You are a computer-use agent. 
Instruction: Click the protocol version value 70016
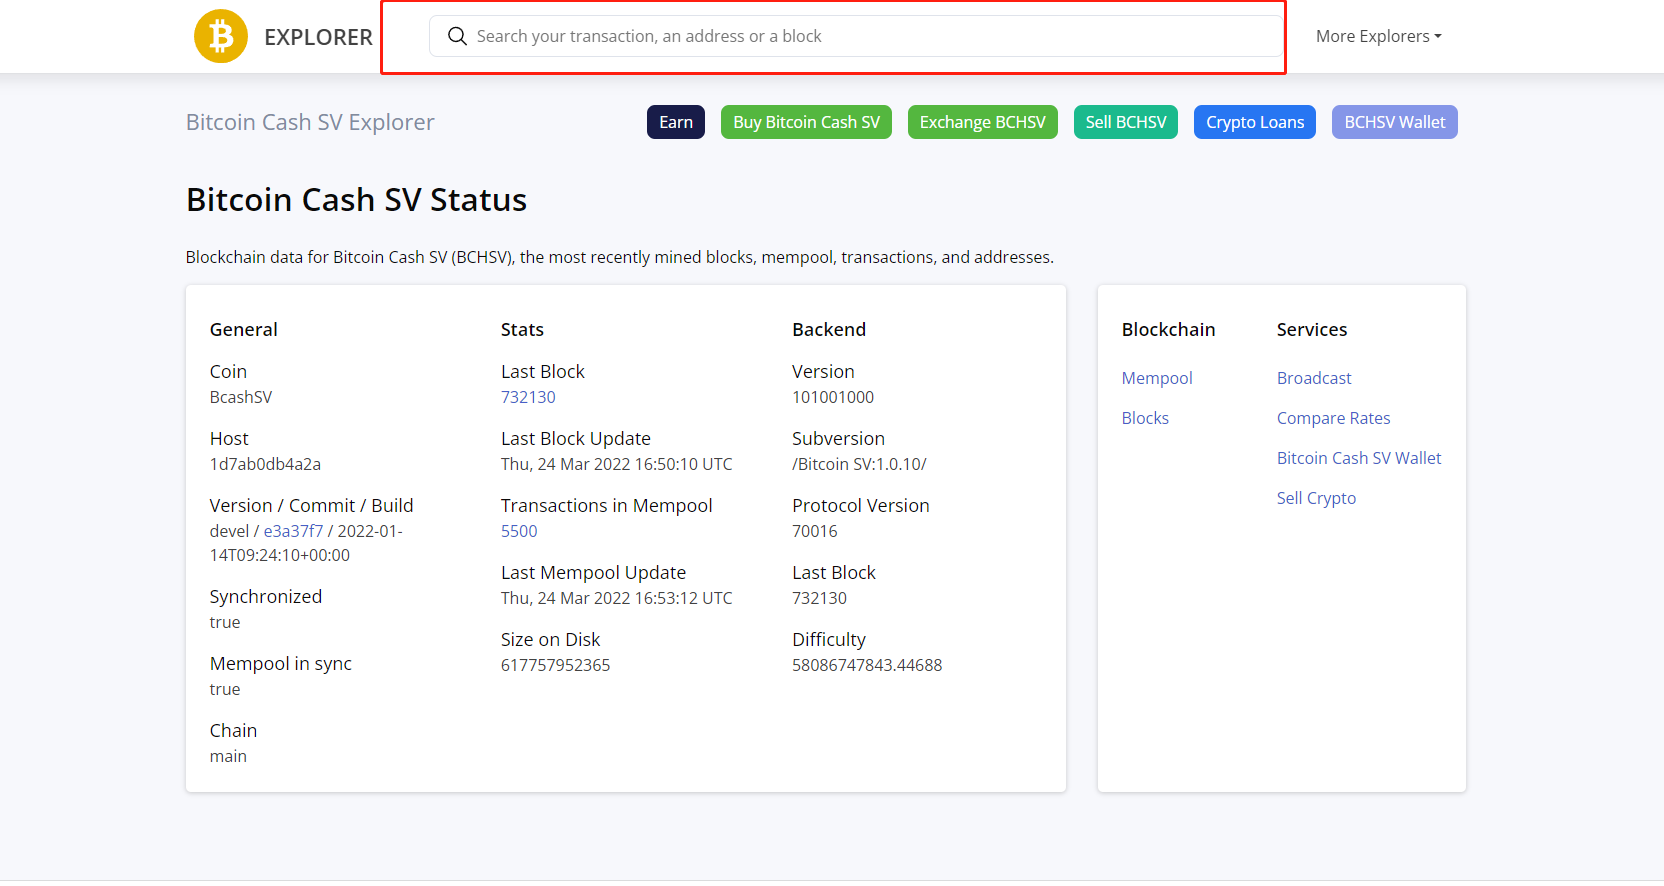[815, 531]
